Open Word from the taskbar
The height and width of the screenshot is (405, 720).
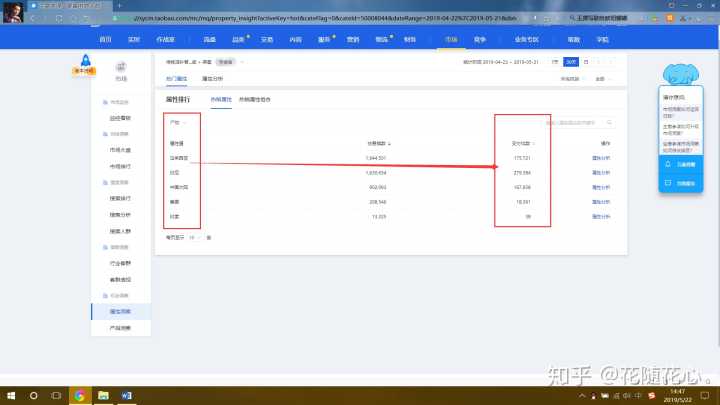[126, 395]
